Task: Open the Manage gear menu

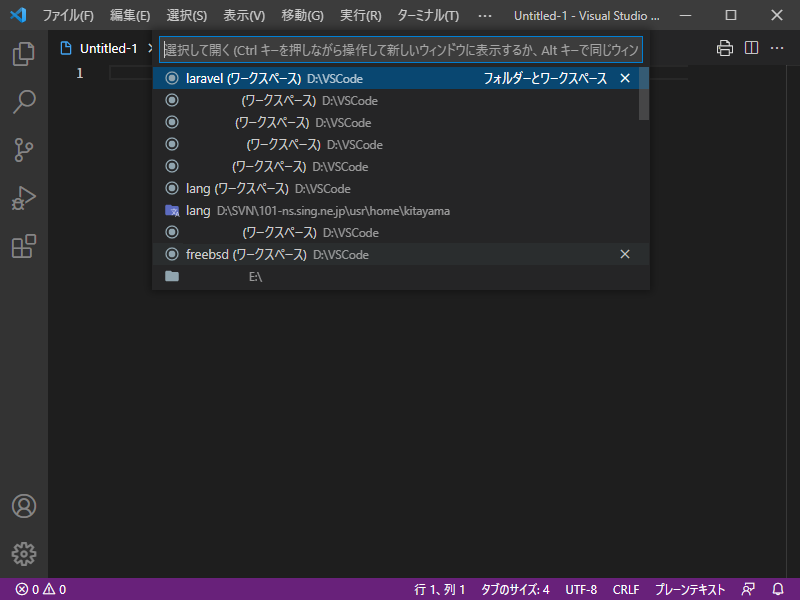Action: (23, 554)
